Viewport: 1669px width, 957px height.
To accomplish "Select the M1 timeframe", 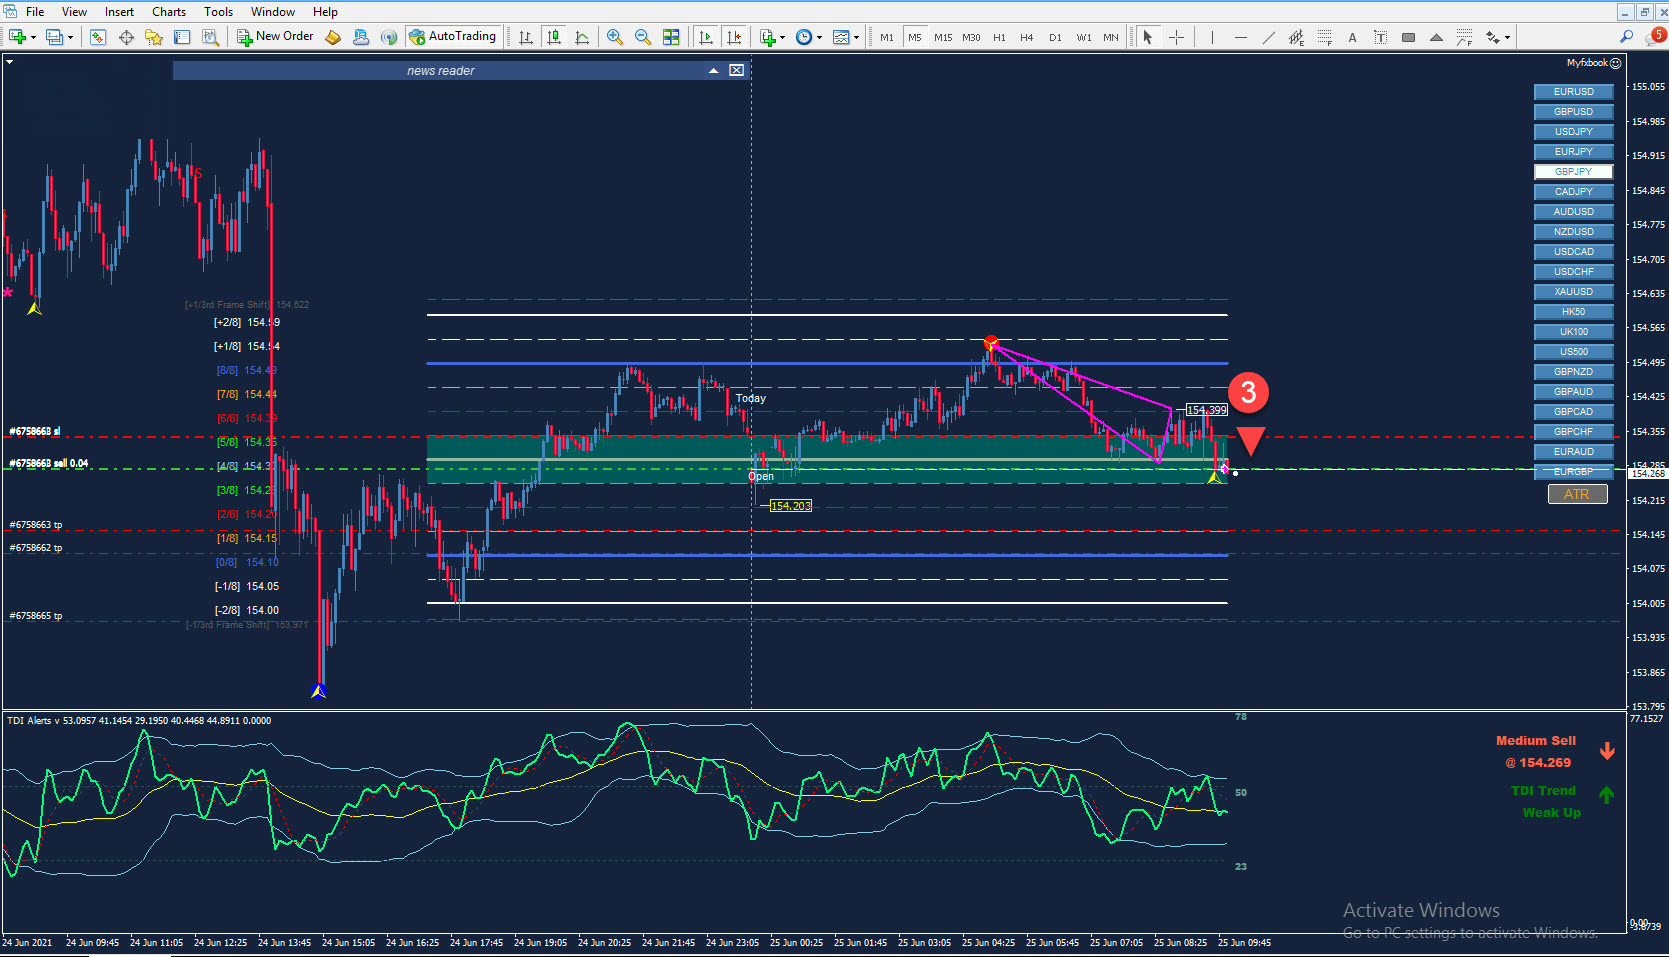I will tap(887, 37).
